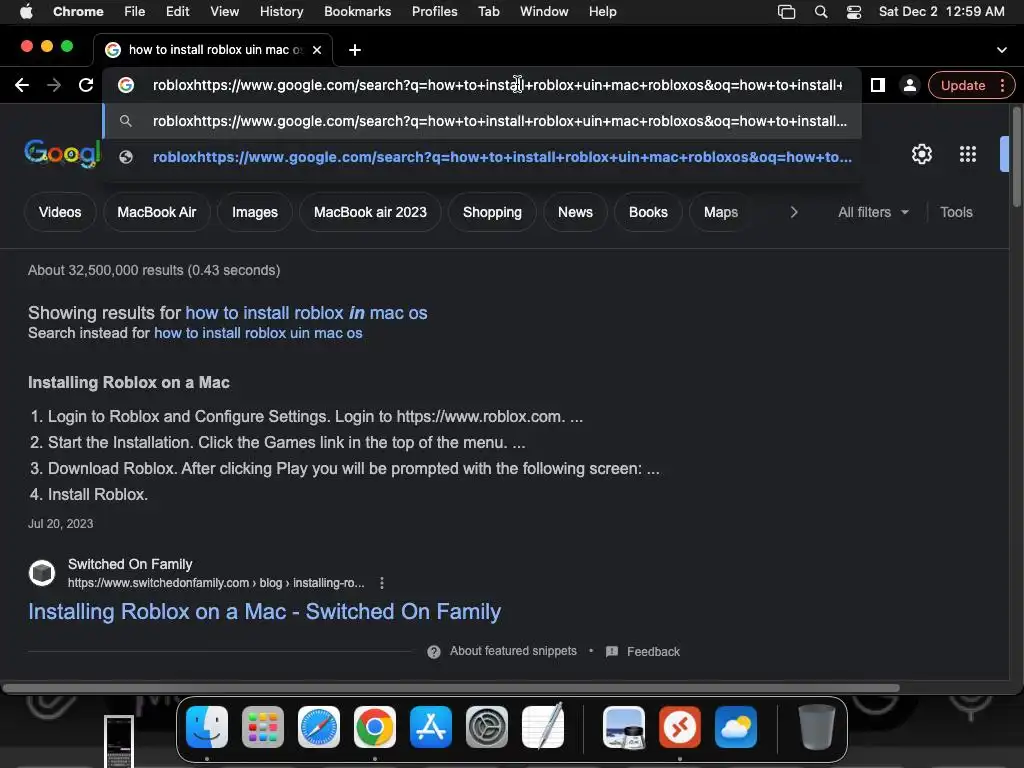Reload the current page
The width and height of the screenshot is (1024, 768).
pos(86,85)
